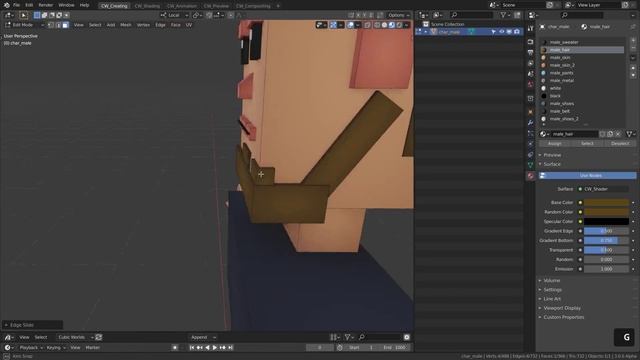Open Local transform orientation dropdown

point(174,15)
